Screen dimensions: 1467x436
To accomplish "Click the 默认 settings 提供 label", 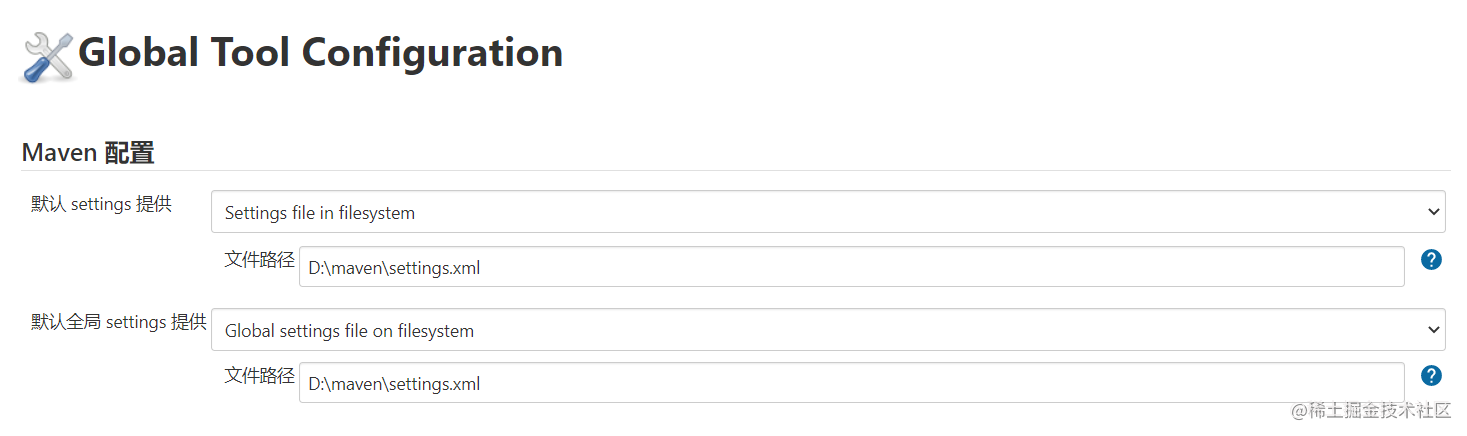I will tap(101, 204).
